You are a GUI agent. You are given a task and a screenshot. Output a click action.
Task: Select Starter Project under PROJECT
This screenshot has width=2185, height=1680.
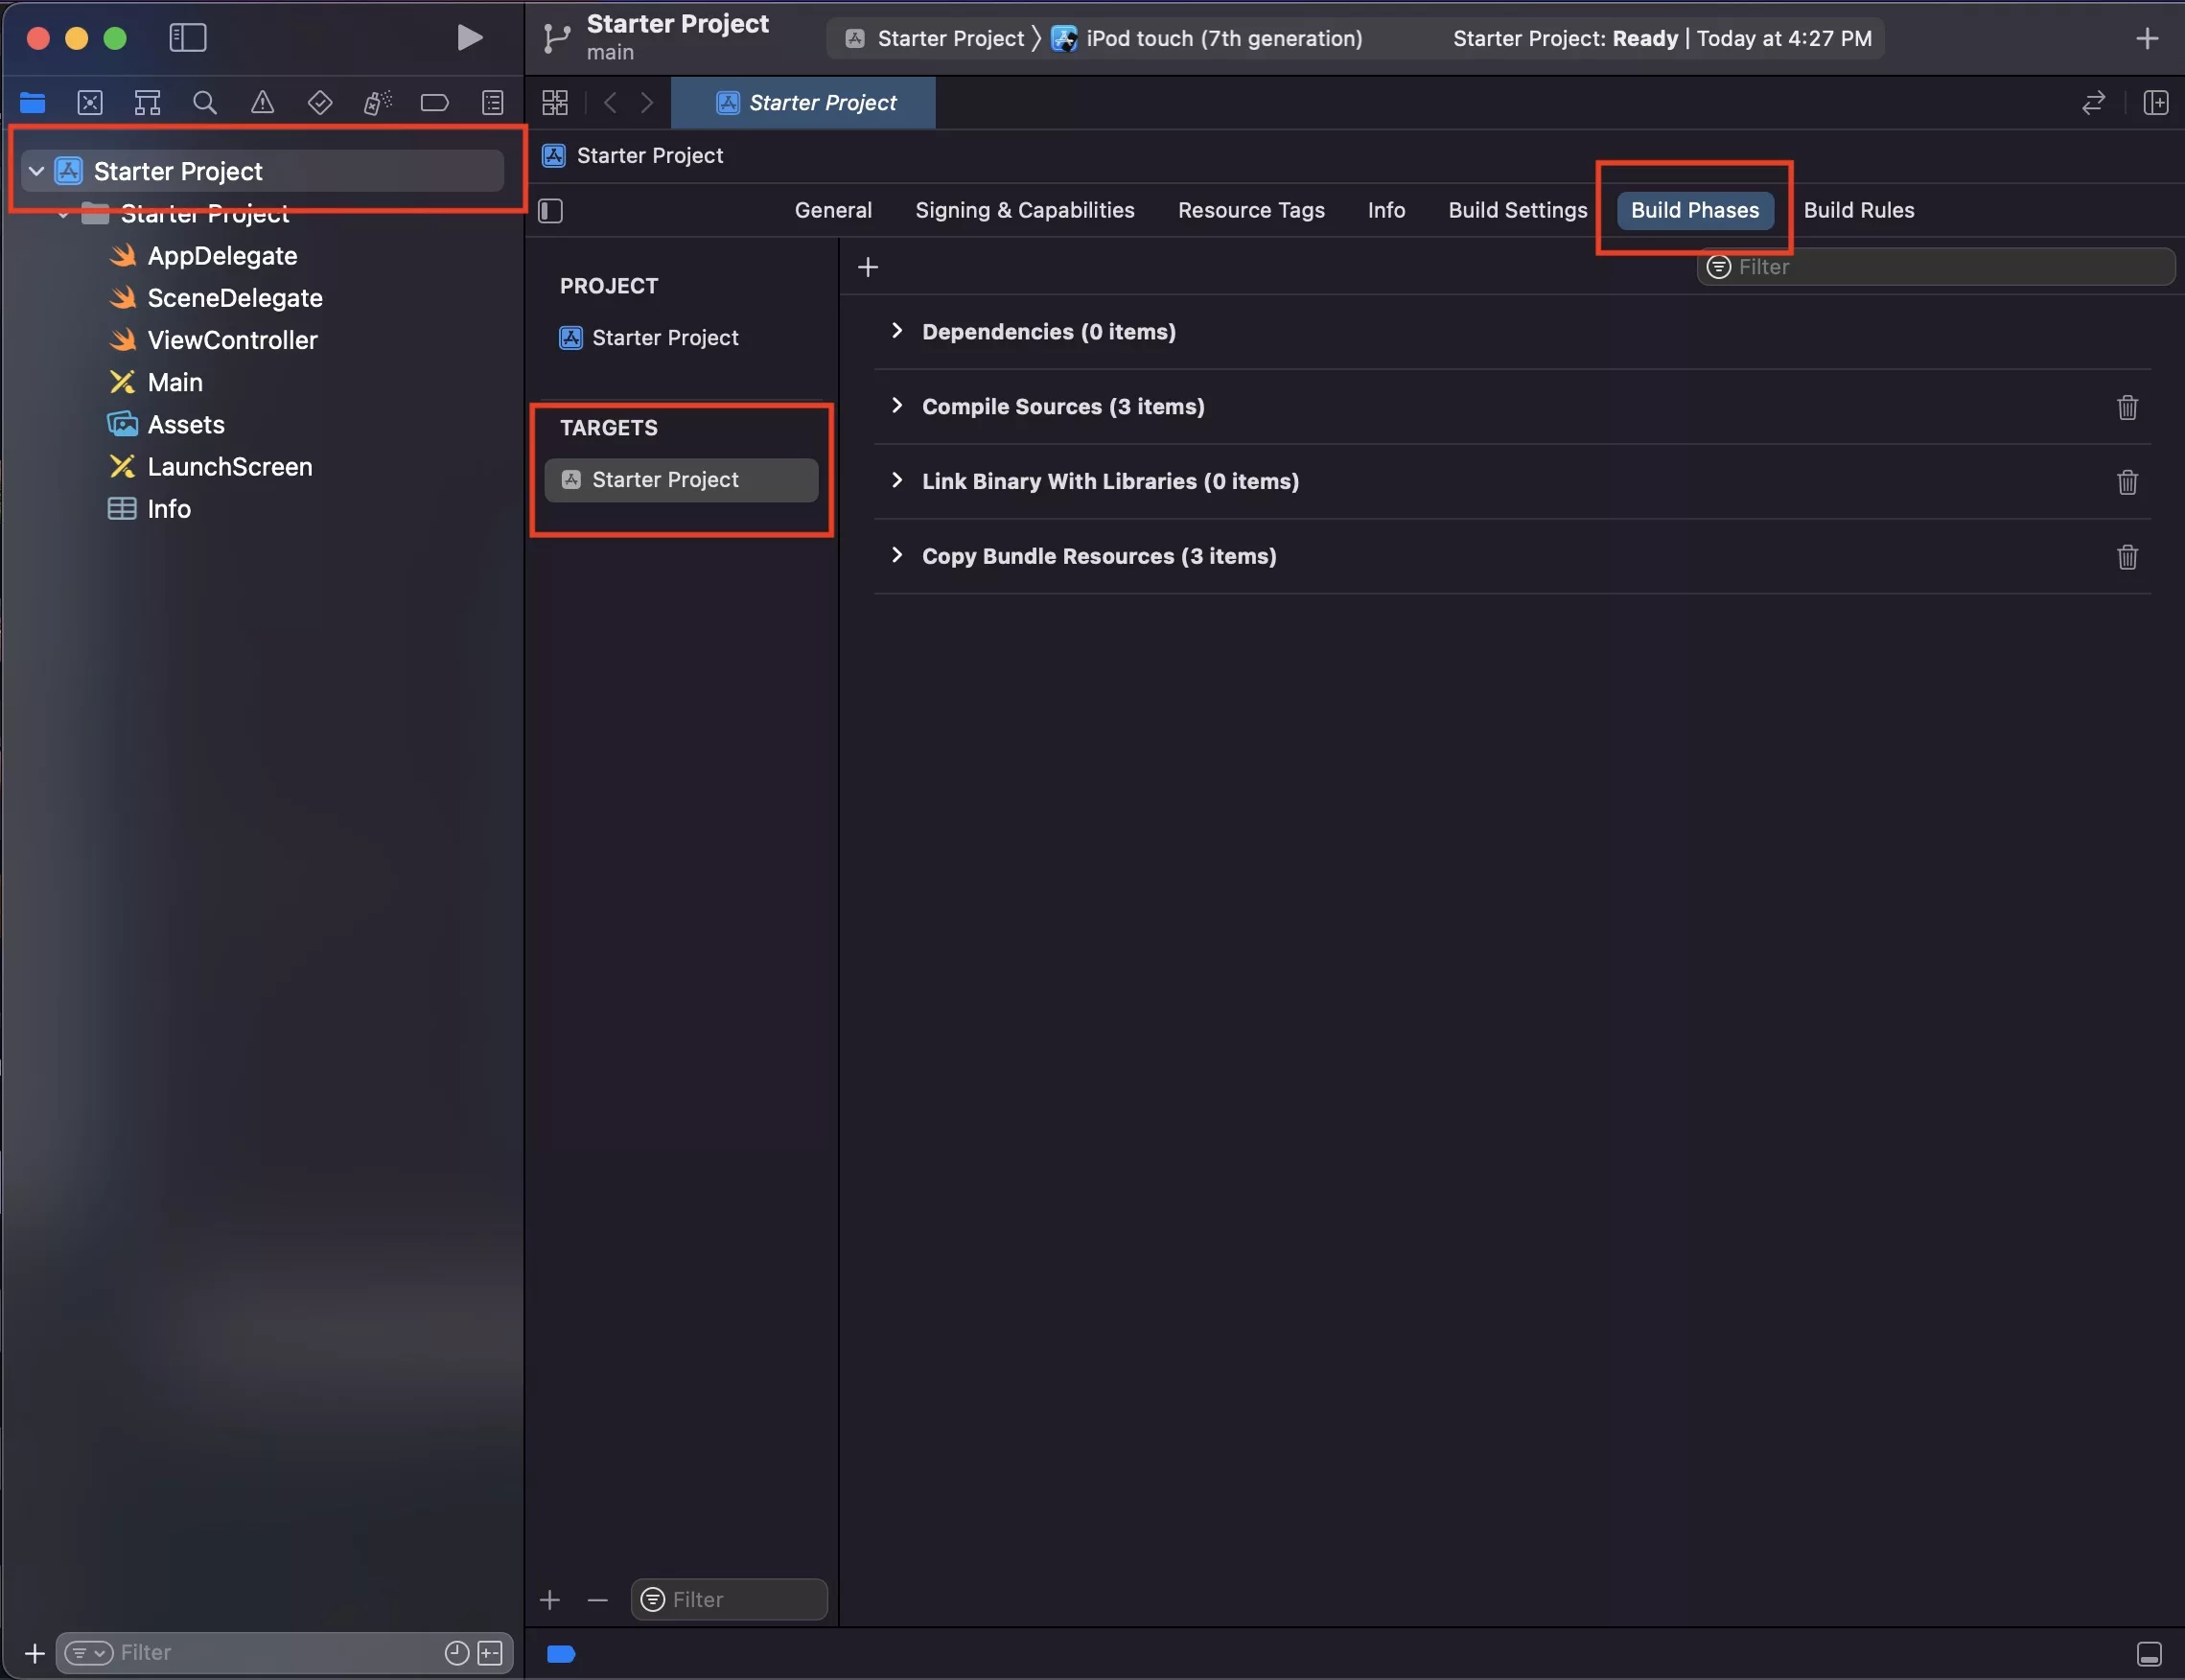point(665,338)
